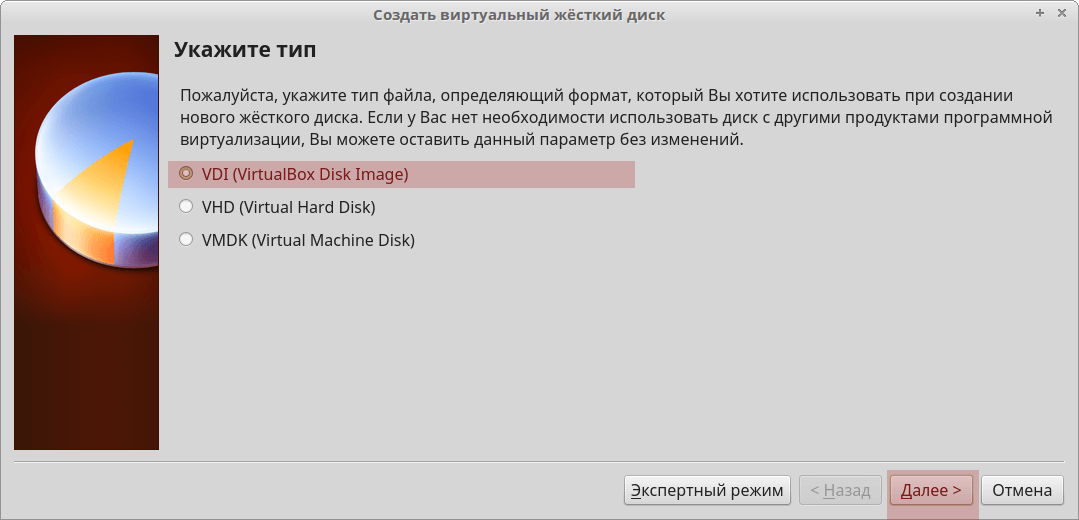Click the greyed-out < Назад button
The width and height of the screenshot is (1079, 520).
click(x=840, y=490)
